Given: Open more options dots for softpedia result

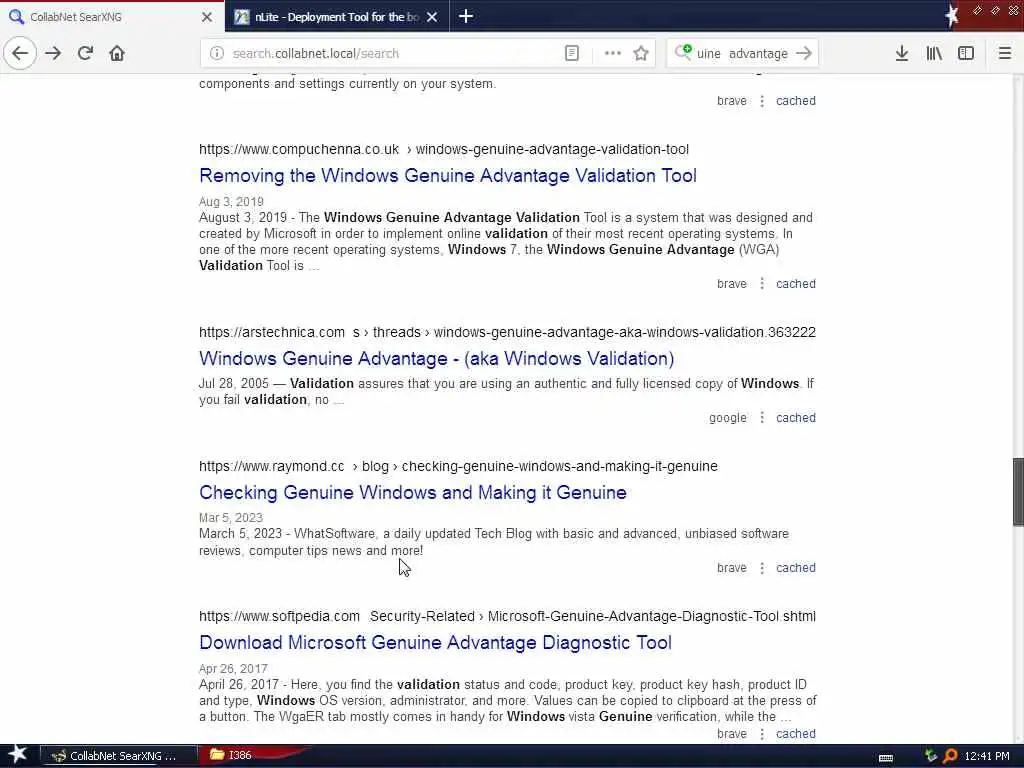Looking at the screenshot, I should [761, 733].
